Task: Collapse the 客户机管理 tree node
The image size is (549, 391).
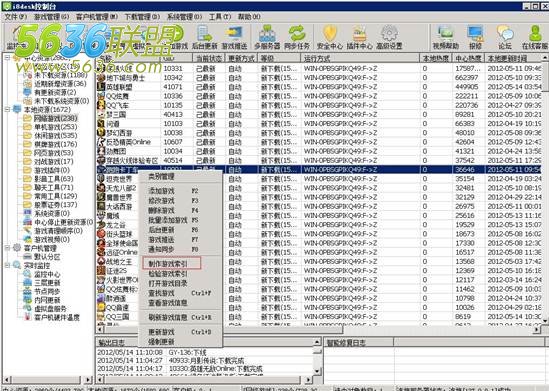Action: tap(7, 248)
